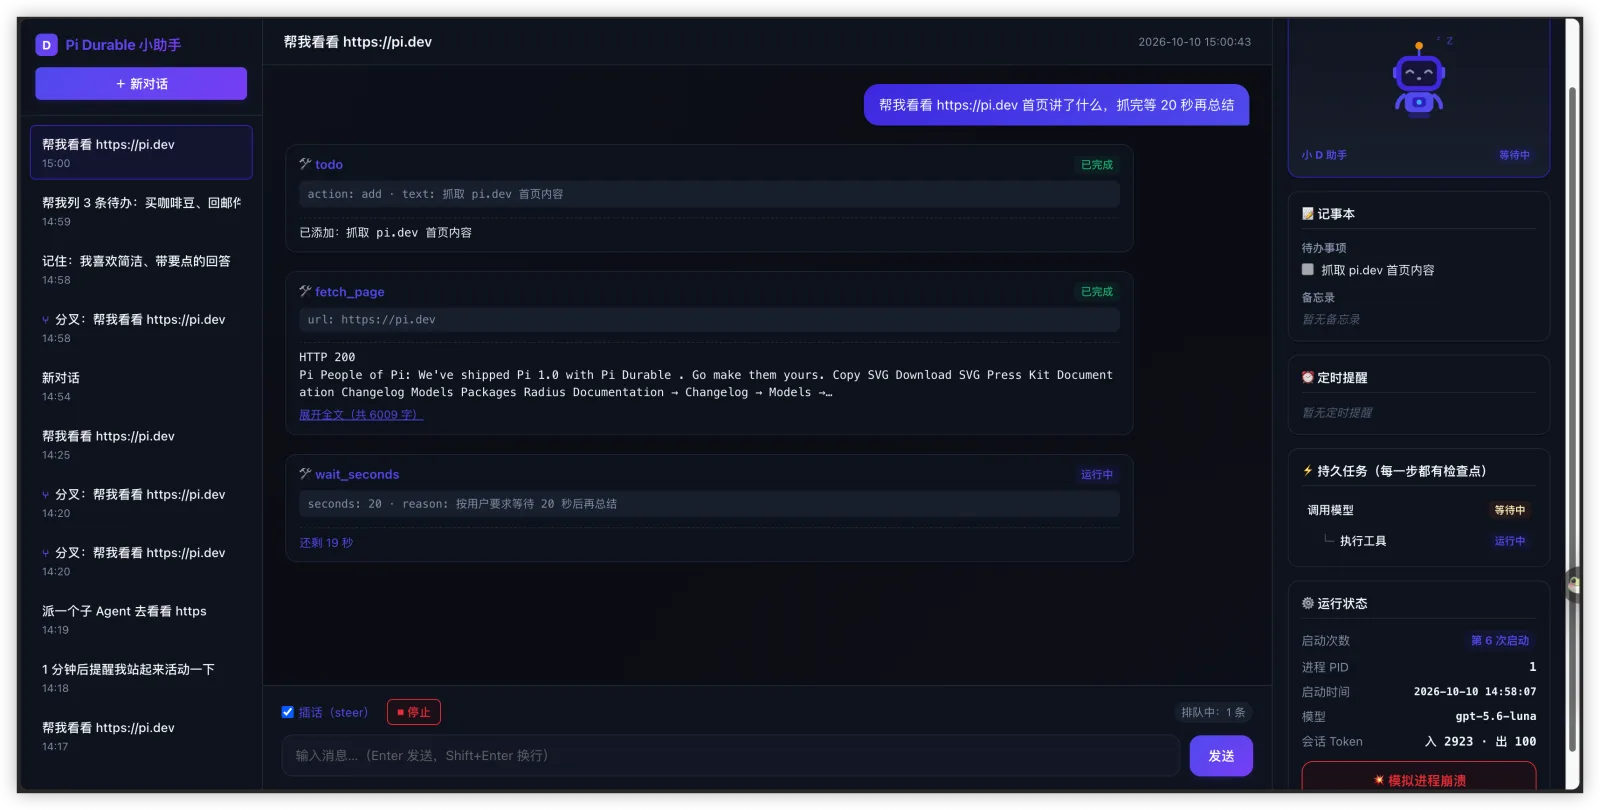Click the 已完成 badge on the todo card
The image size is (1600, 810).
pos(1097,165)
